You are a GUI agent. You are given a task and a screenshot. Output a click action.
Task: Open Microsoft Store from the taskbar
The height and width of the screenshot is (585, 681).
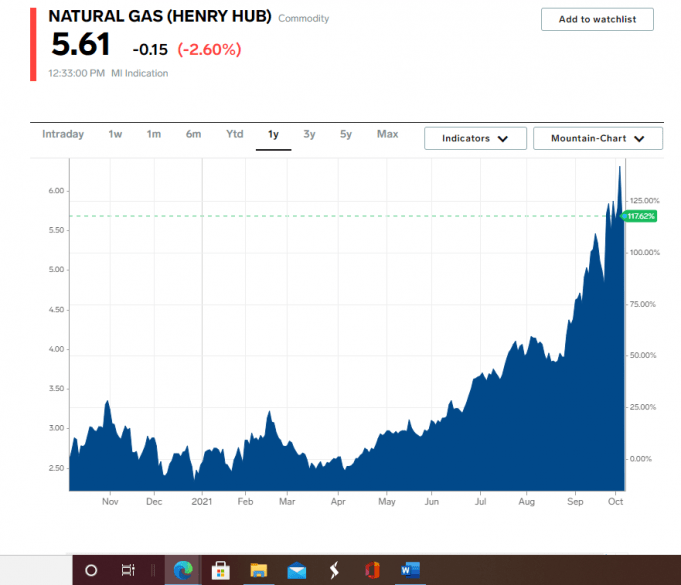220,570
